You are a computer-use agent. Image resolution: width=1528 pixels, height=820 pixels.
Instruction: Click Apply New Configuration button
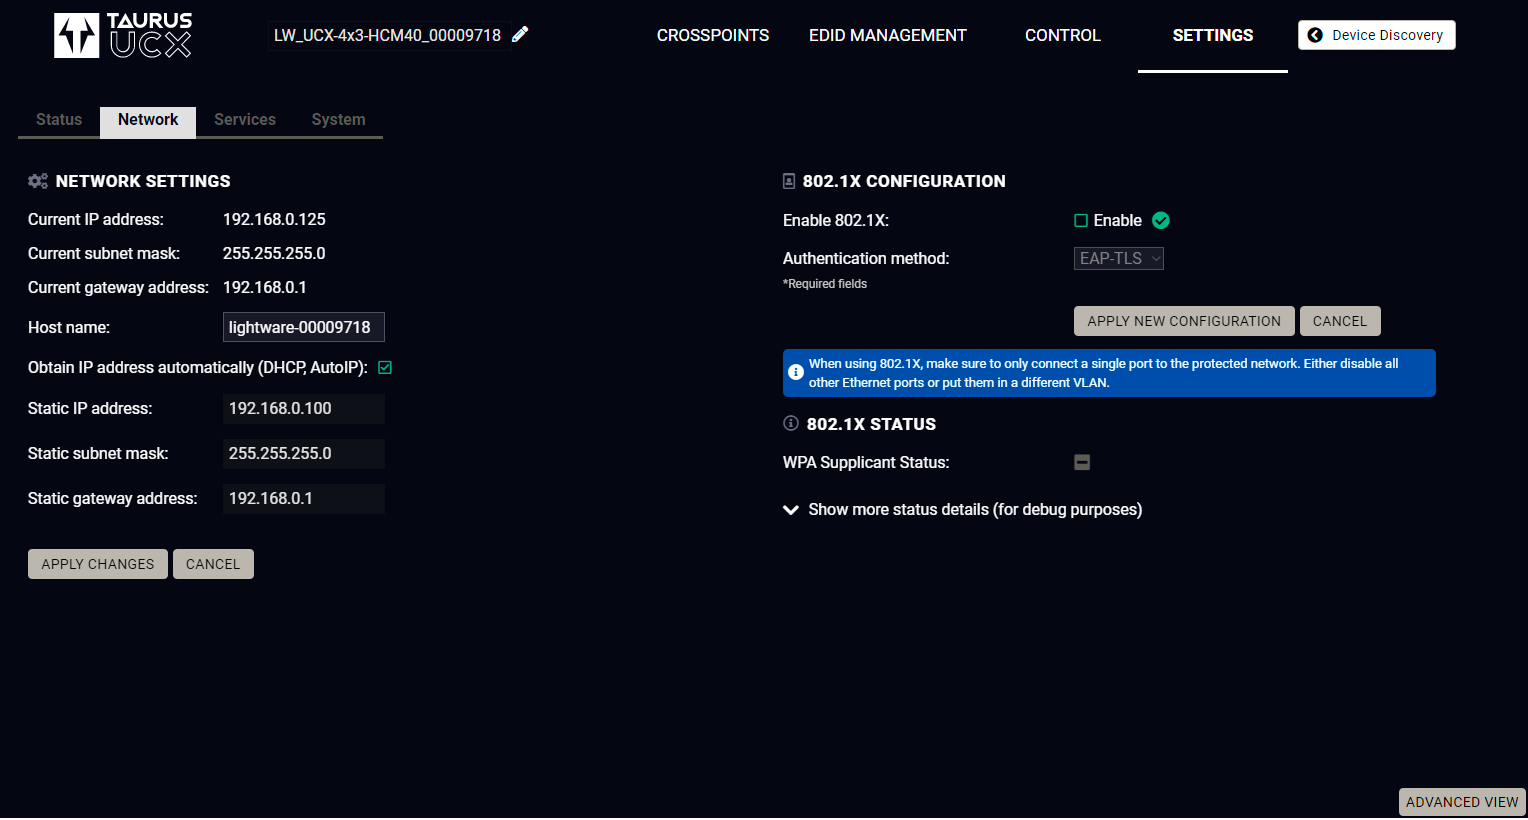pyautogui.click(x=1184, y=321)
